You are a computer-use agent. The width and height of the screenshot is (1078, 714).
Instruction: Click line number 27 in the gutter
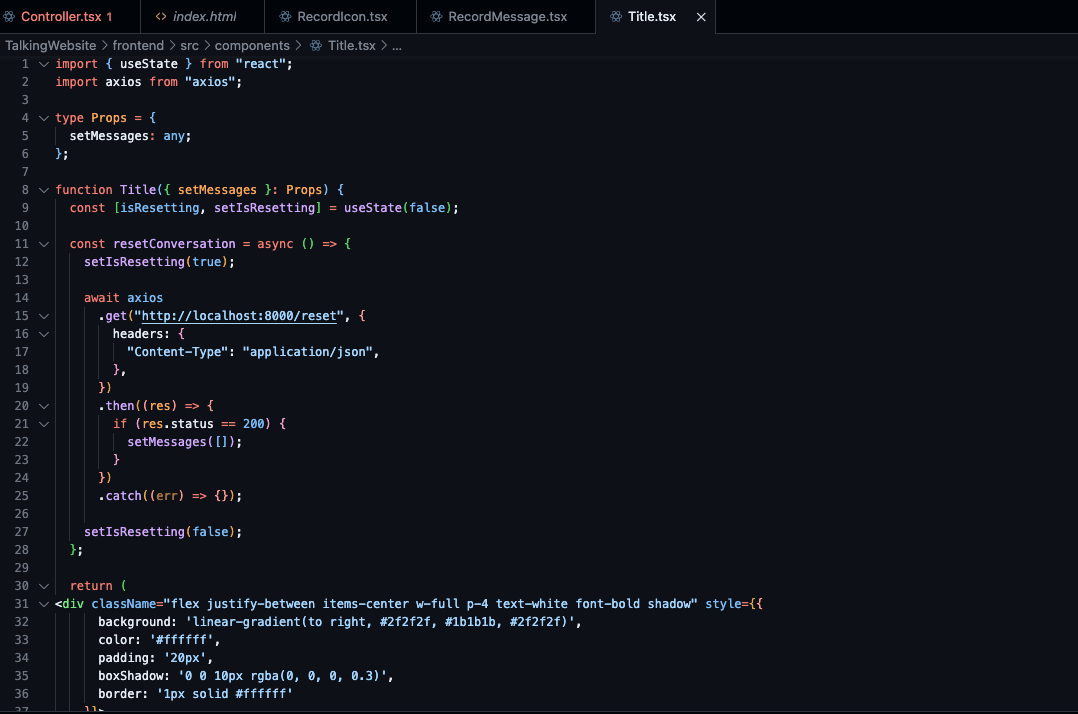coord(22,532)
